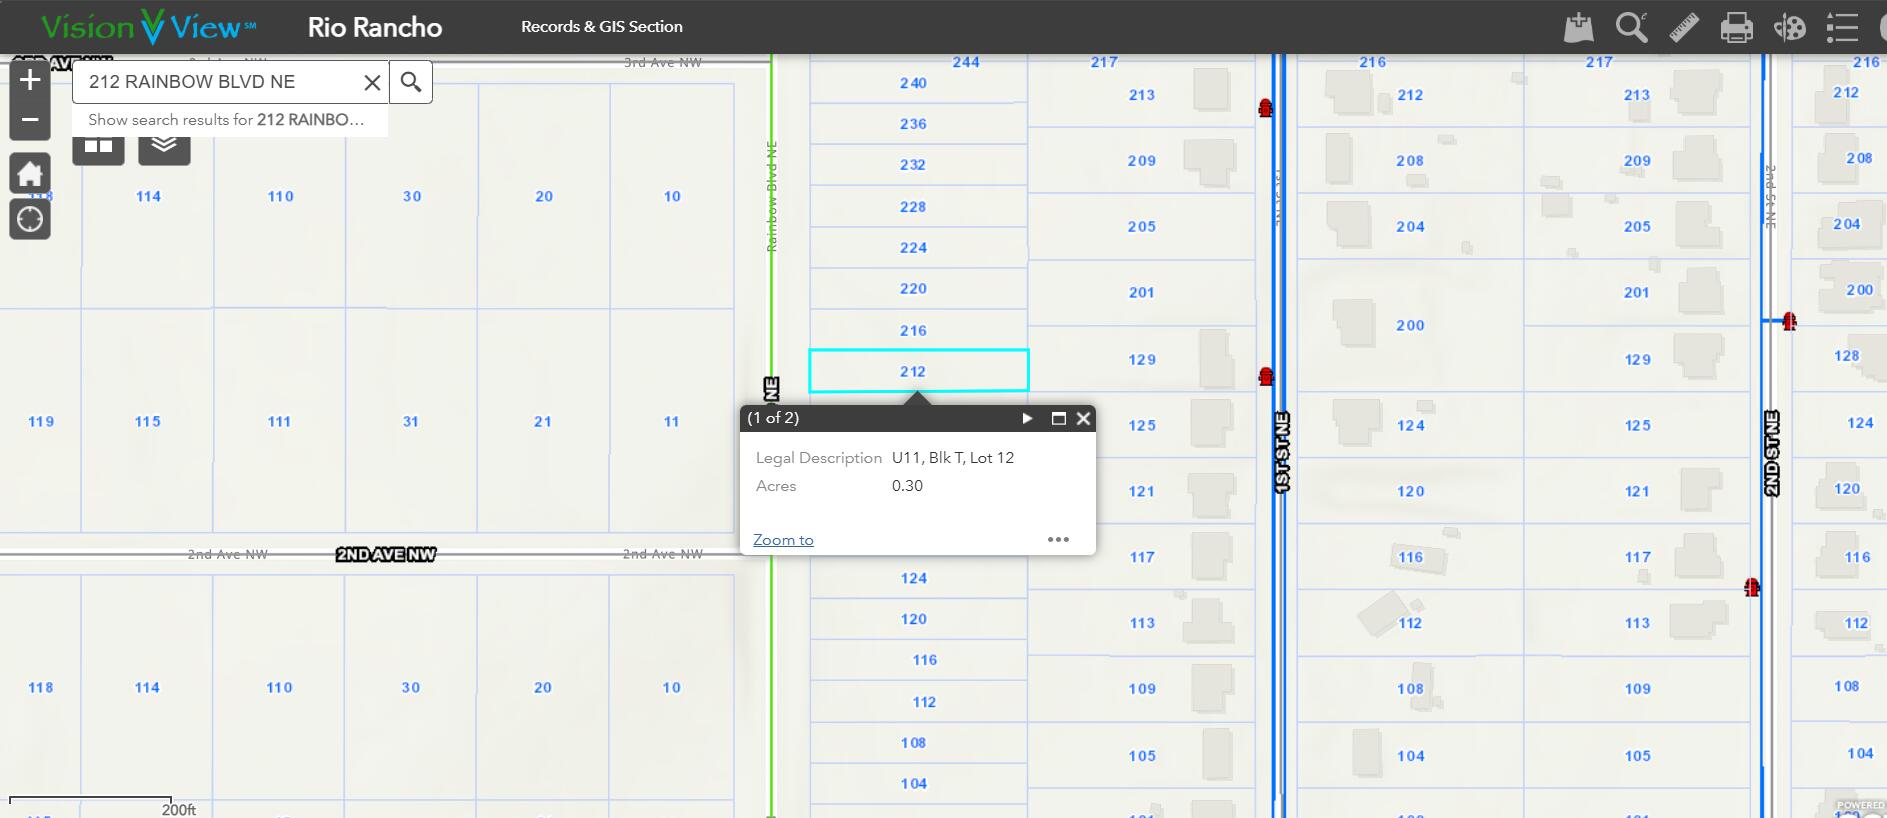Click the Zoom to link
This screenshot has width=1887, height=818.
[x=783, y=540]
